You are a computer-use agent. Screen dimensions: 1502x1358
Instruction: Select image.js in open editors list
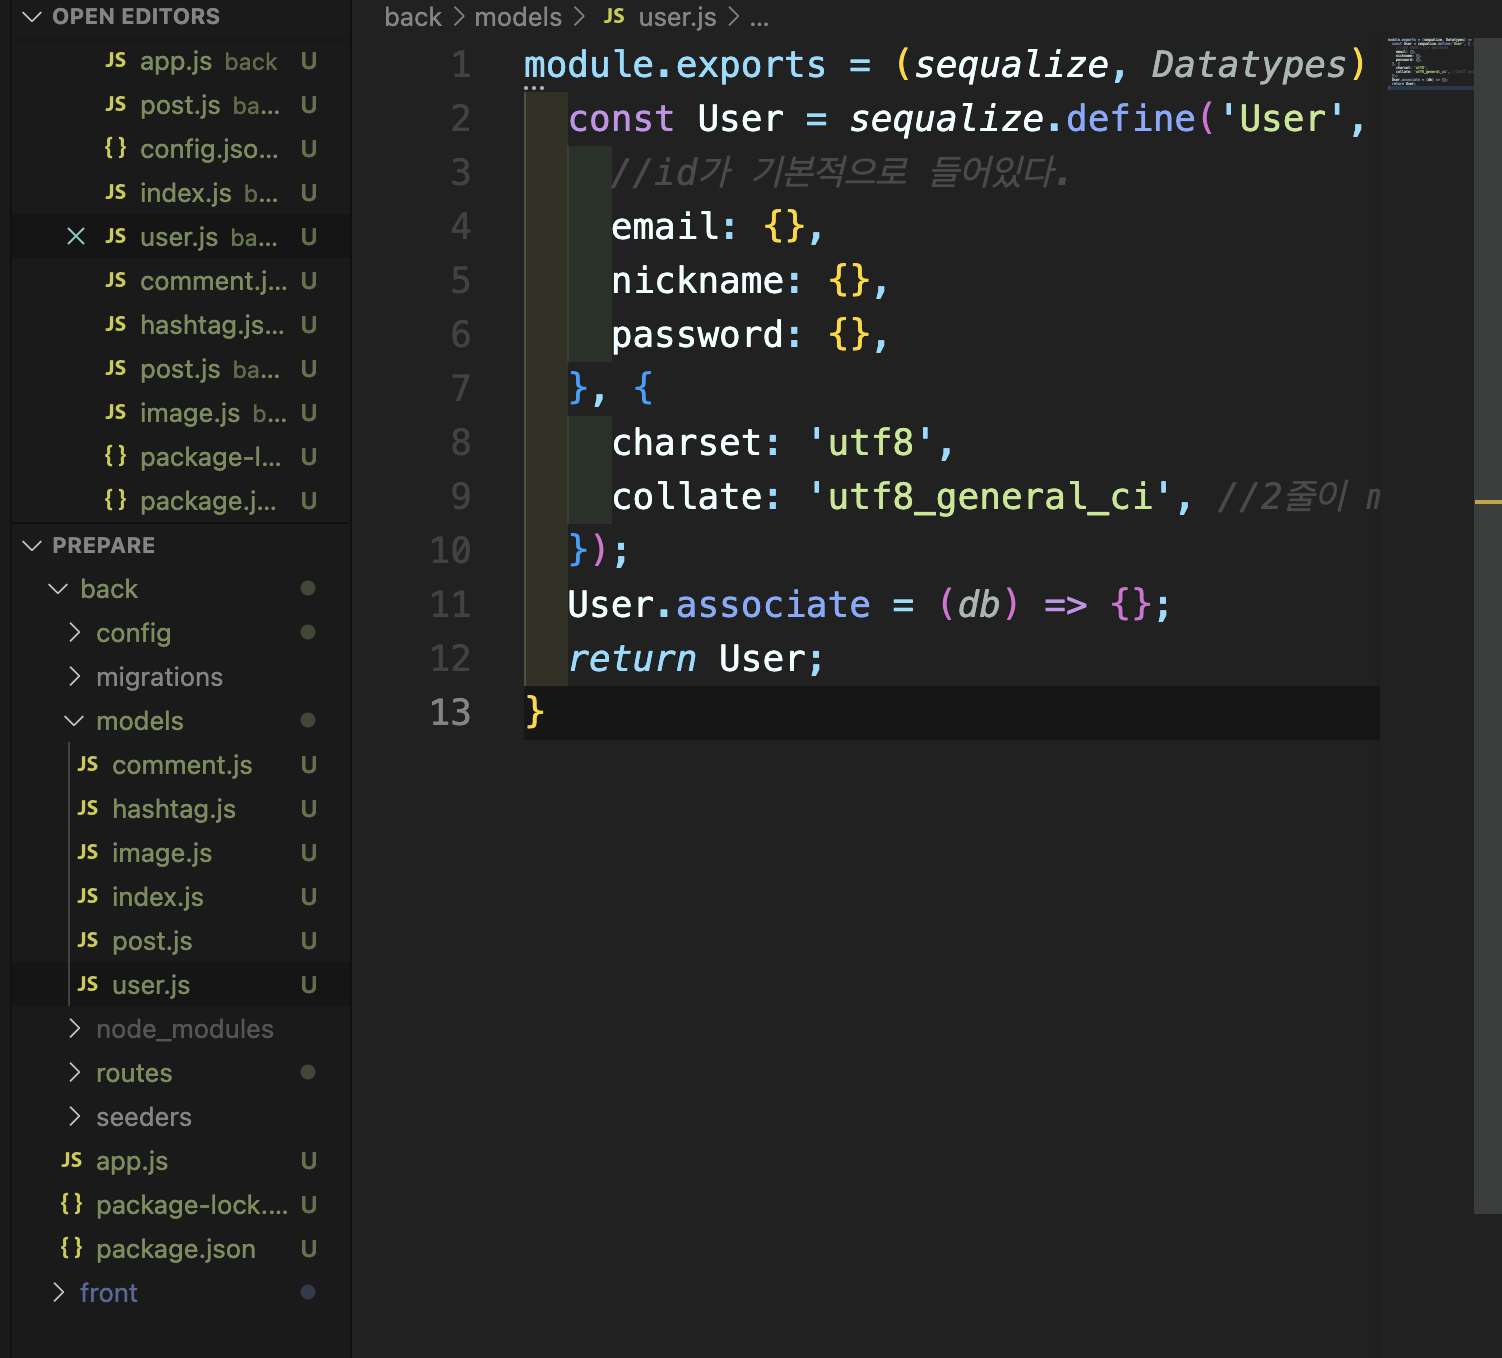coord(181,413)
